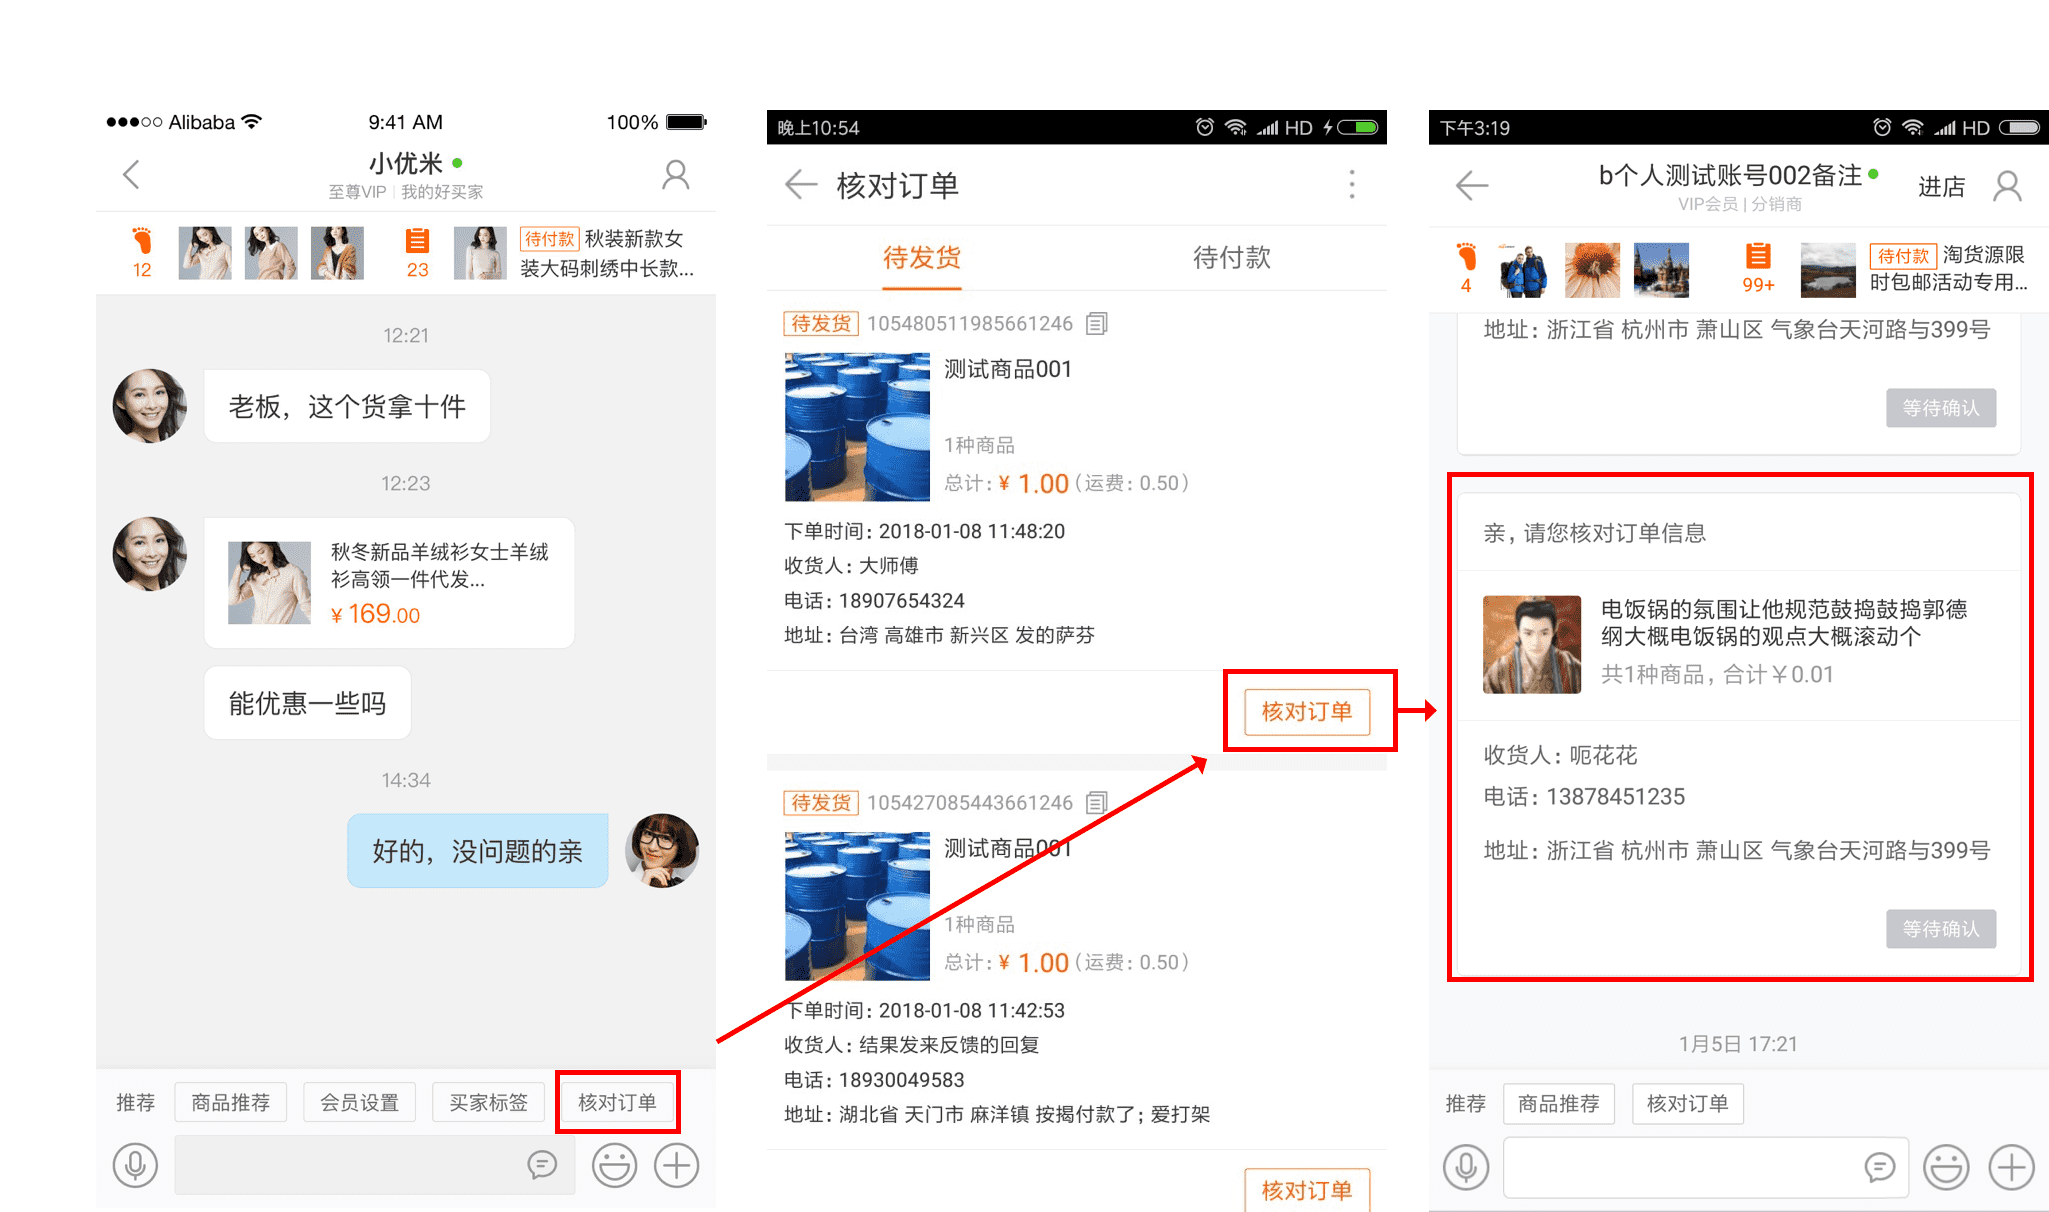Screen dimensions: 2049x1212
Task: Switch to the 待付款 tab
Action: (1231, 258)
